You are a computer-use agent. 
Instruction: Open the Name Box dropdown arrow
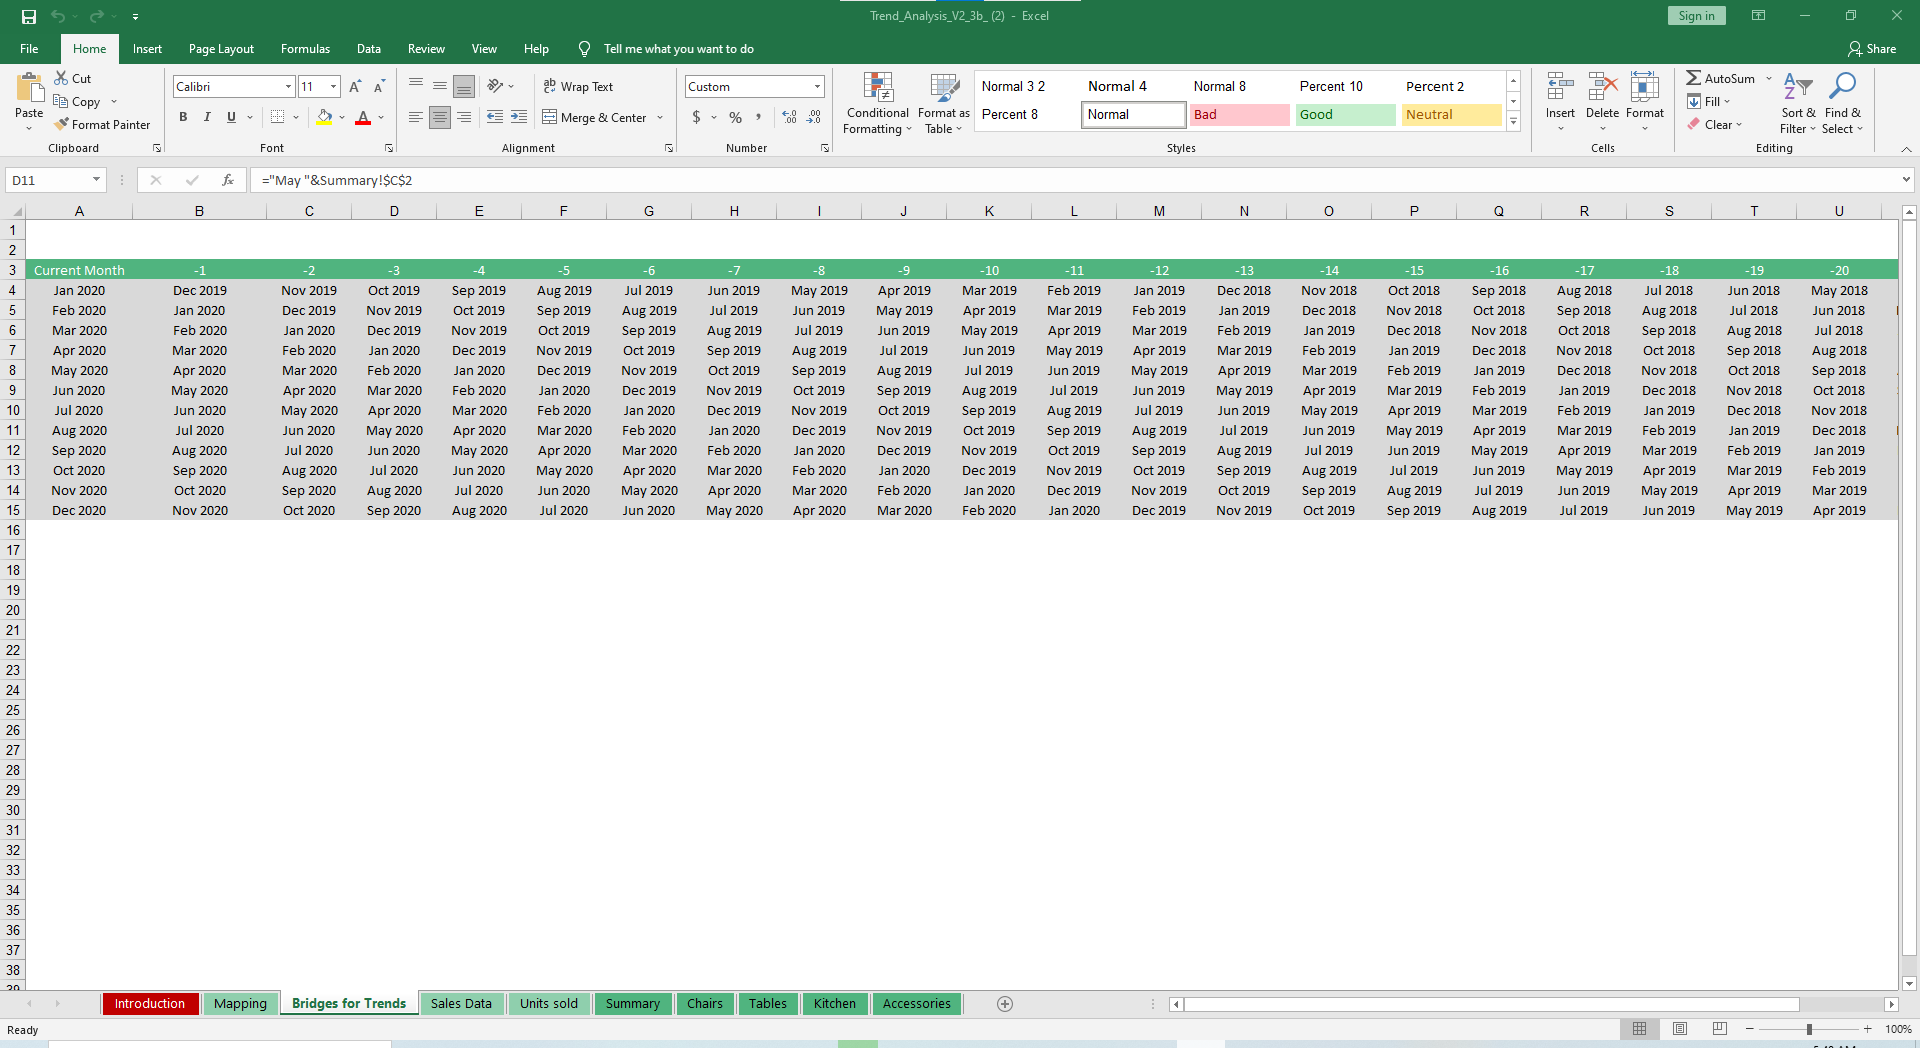click(x=96, y=180)
